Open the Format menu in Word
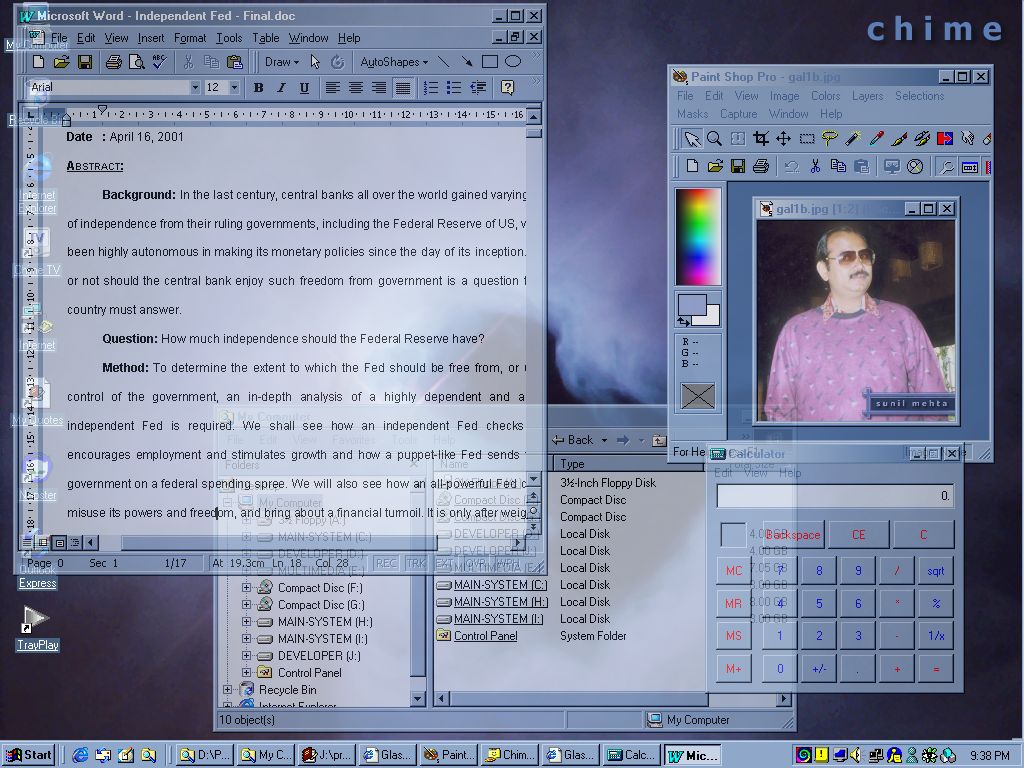This screenshot has width=1024, height=768. point(190,38)
